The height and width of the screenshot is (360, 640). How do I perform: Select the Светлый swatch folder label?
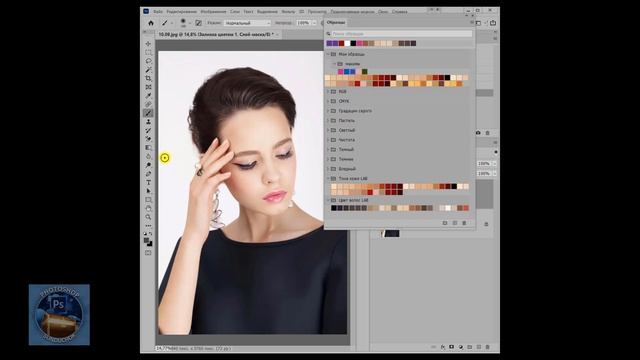(347, 130)
